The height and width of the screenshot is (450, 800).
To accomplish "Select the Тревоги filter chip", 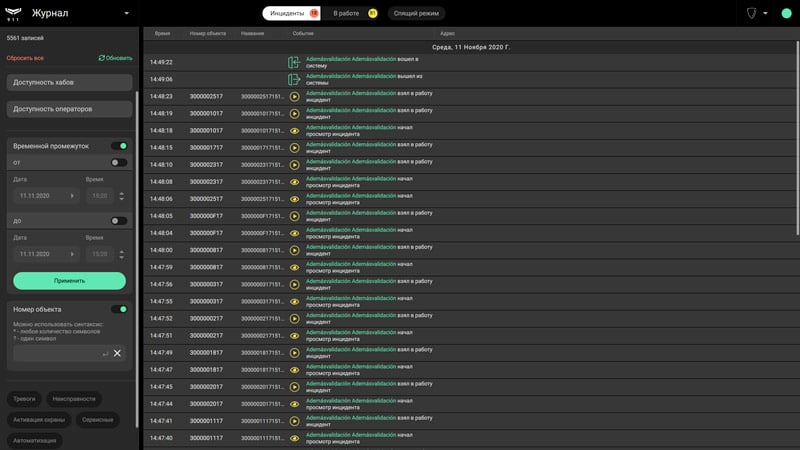I will [x=24, y=399].
